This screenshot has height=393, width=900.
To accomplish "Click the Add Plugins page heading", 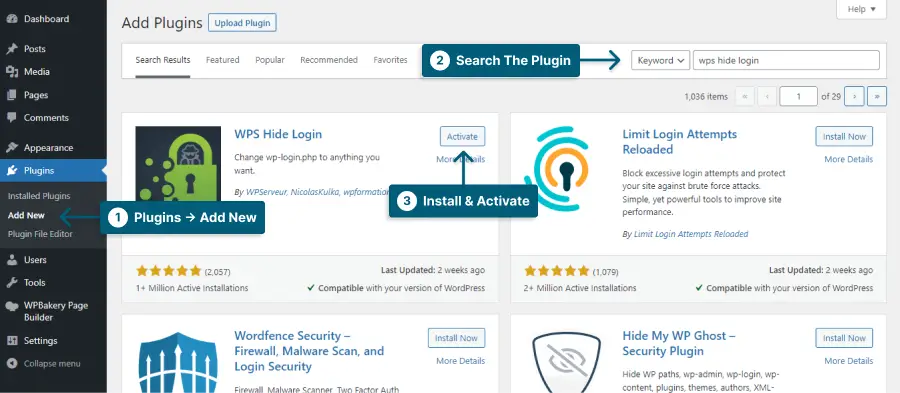I will (x=162, y=23).
